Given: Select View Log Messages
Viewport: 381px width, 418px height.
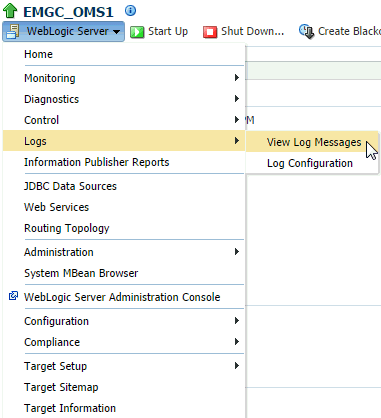Looking at the screenshot, I should click(314, 142).
